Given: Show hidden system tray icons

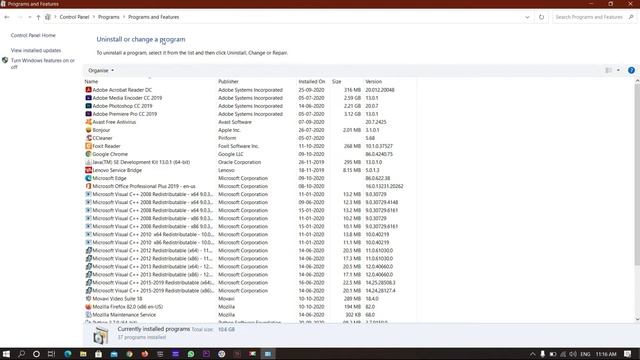Looking at the screenshot, I should (533, 354).
